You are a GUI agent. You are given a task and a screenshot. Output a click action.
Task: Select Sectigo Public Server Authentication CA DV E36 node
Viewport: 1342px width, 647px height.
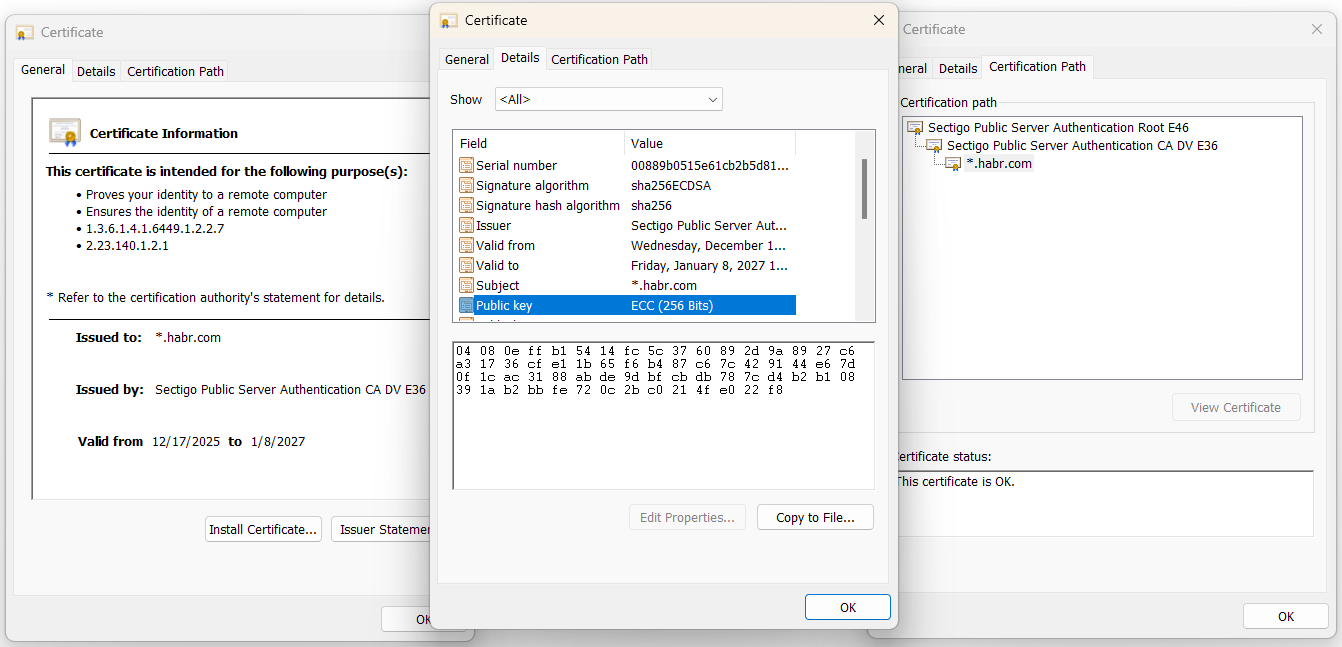click(1082, 146)
